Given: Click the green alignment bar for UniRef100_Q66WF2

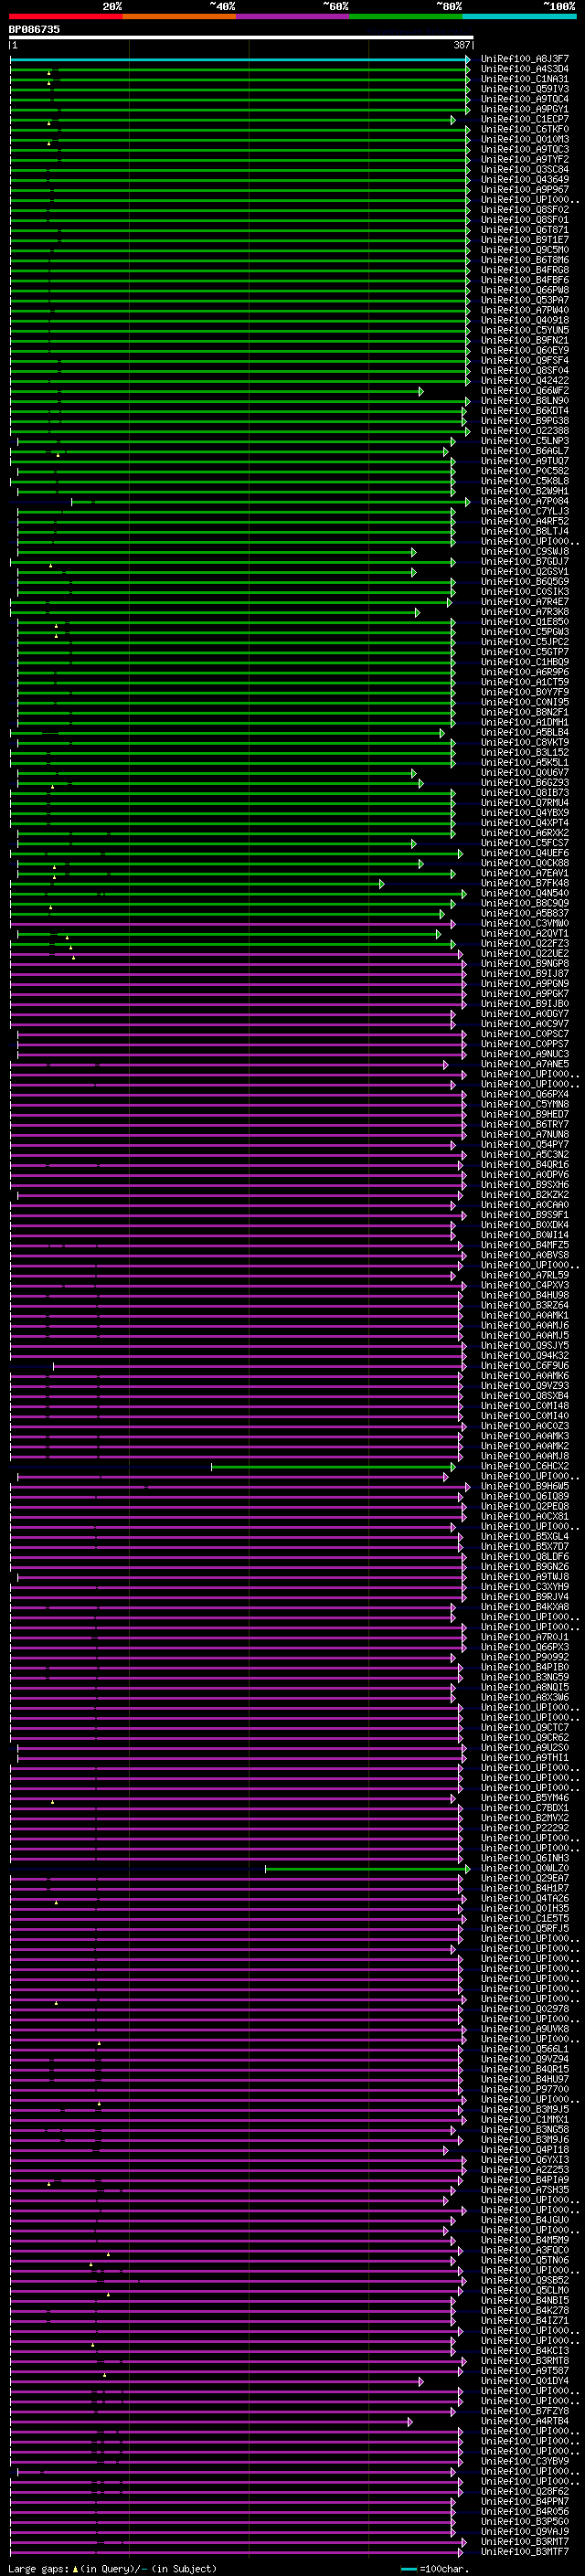Looking at the screenshot, I should pyautogui.click(x=217, y=391).
